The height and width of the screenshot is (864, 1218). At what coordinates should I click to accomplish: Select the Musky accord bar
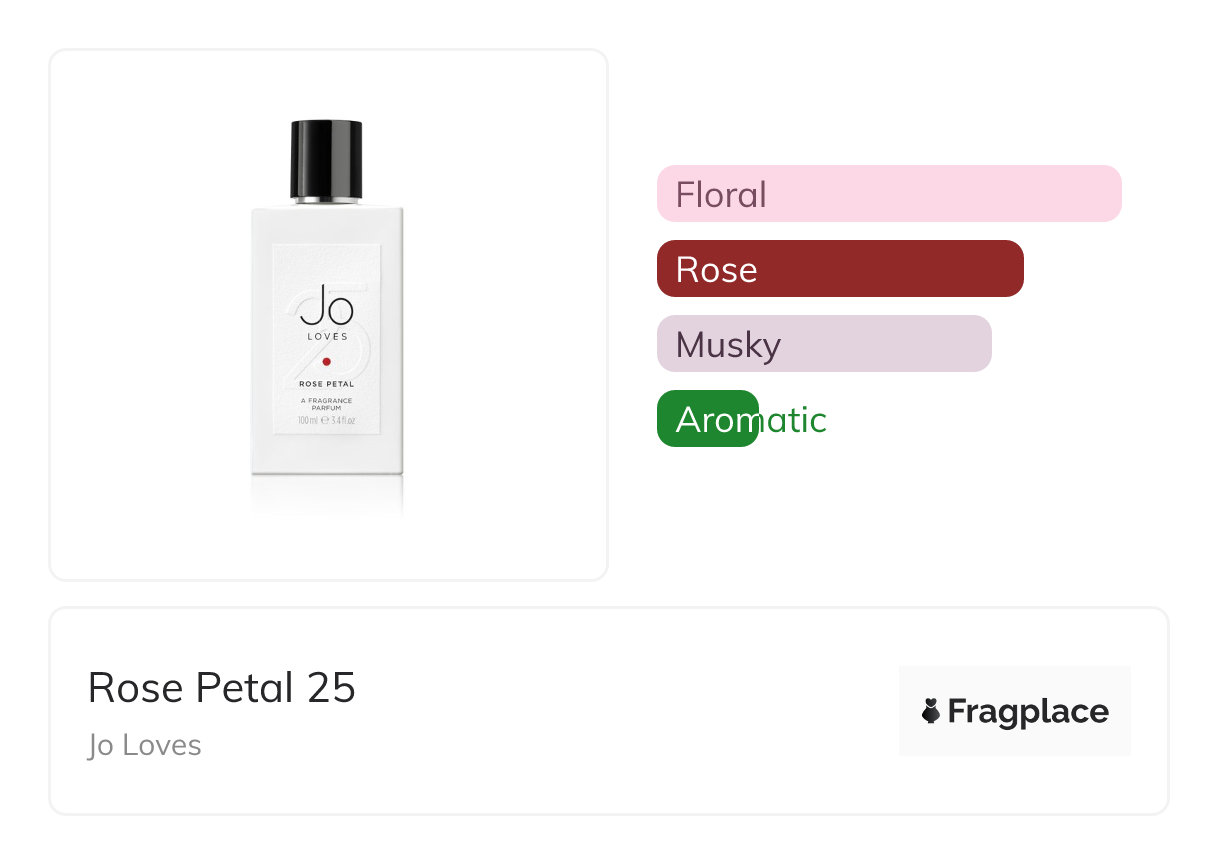click(x=823, y=344)
